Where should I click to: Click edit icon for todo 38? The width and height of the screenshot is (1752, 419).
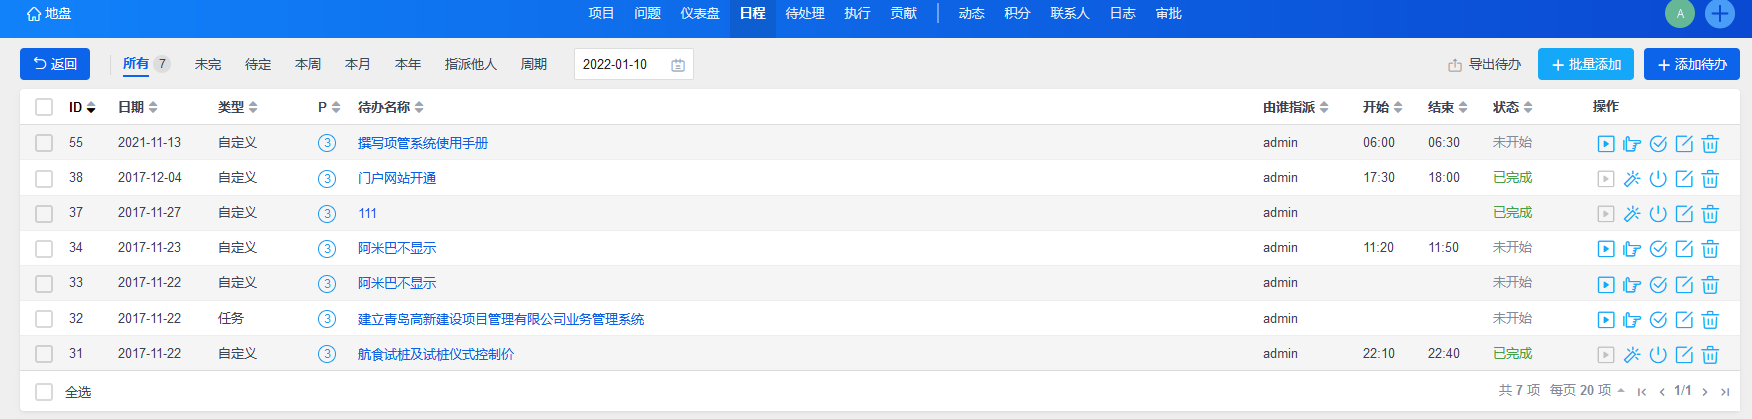point(1684,179)
